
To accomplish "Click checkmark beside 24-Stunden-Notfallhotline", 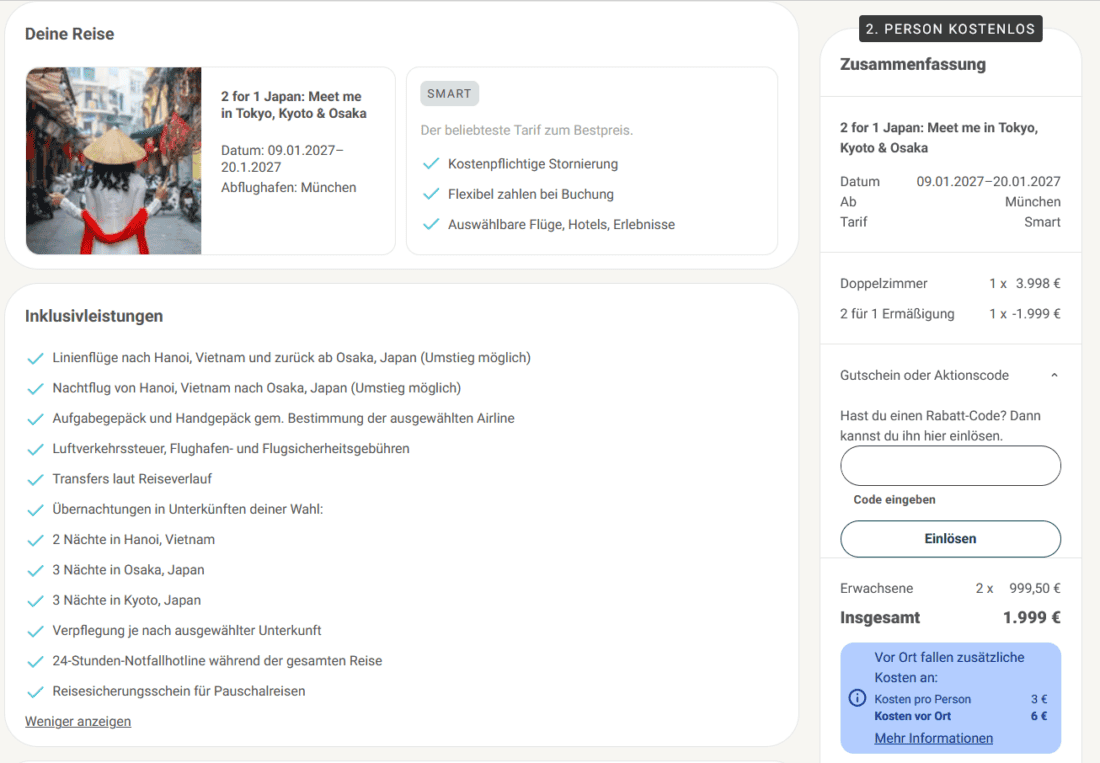I will pyautogui.click(x=35, y=661).
